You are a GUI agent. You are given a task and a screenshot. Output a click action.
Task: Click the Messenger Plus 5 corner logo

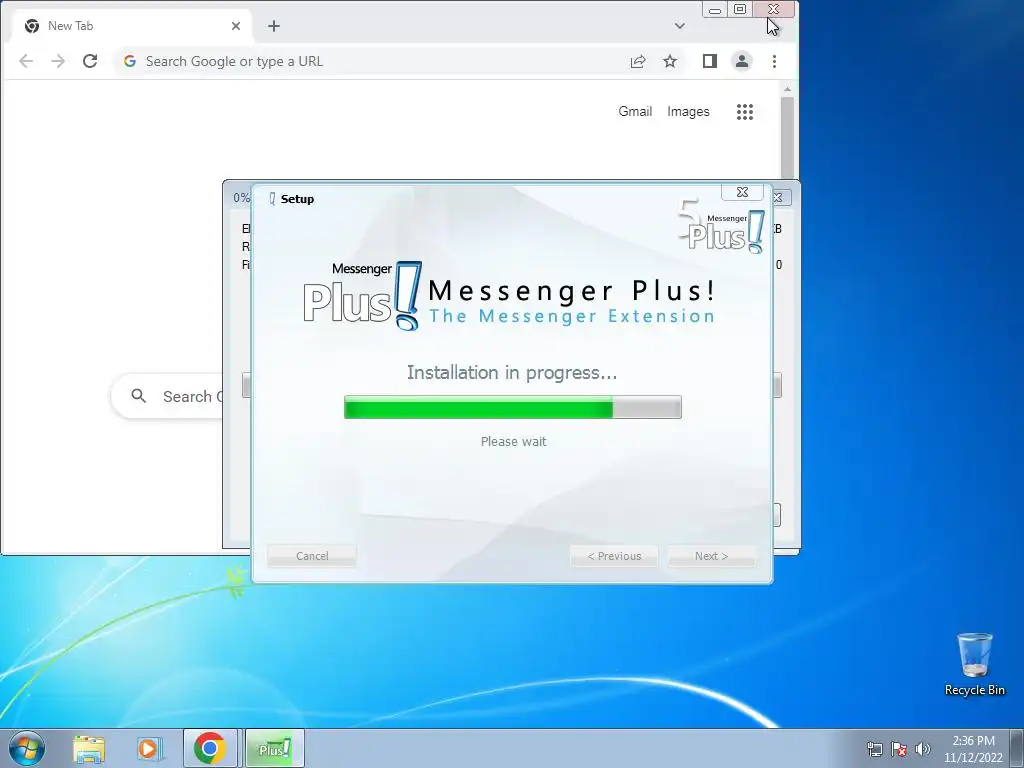[721, 226]
